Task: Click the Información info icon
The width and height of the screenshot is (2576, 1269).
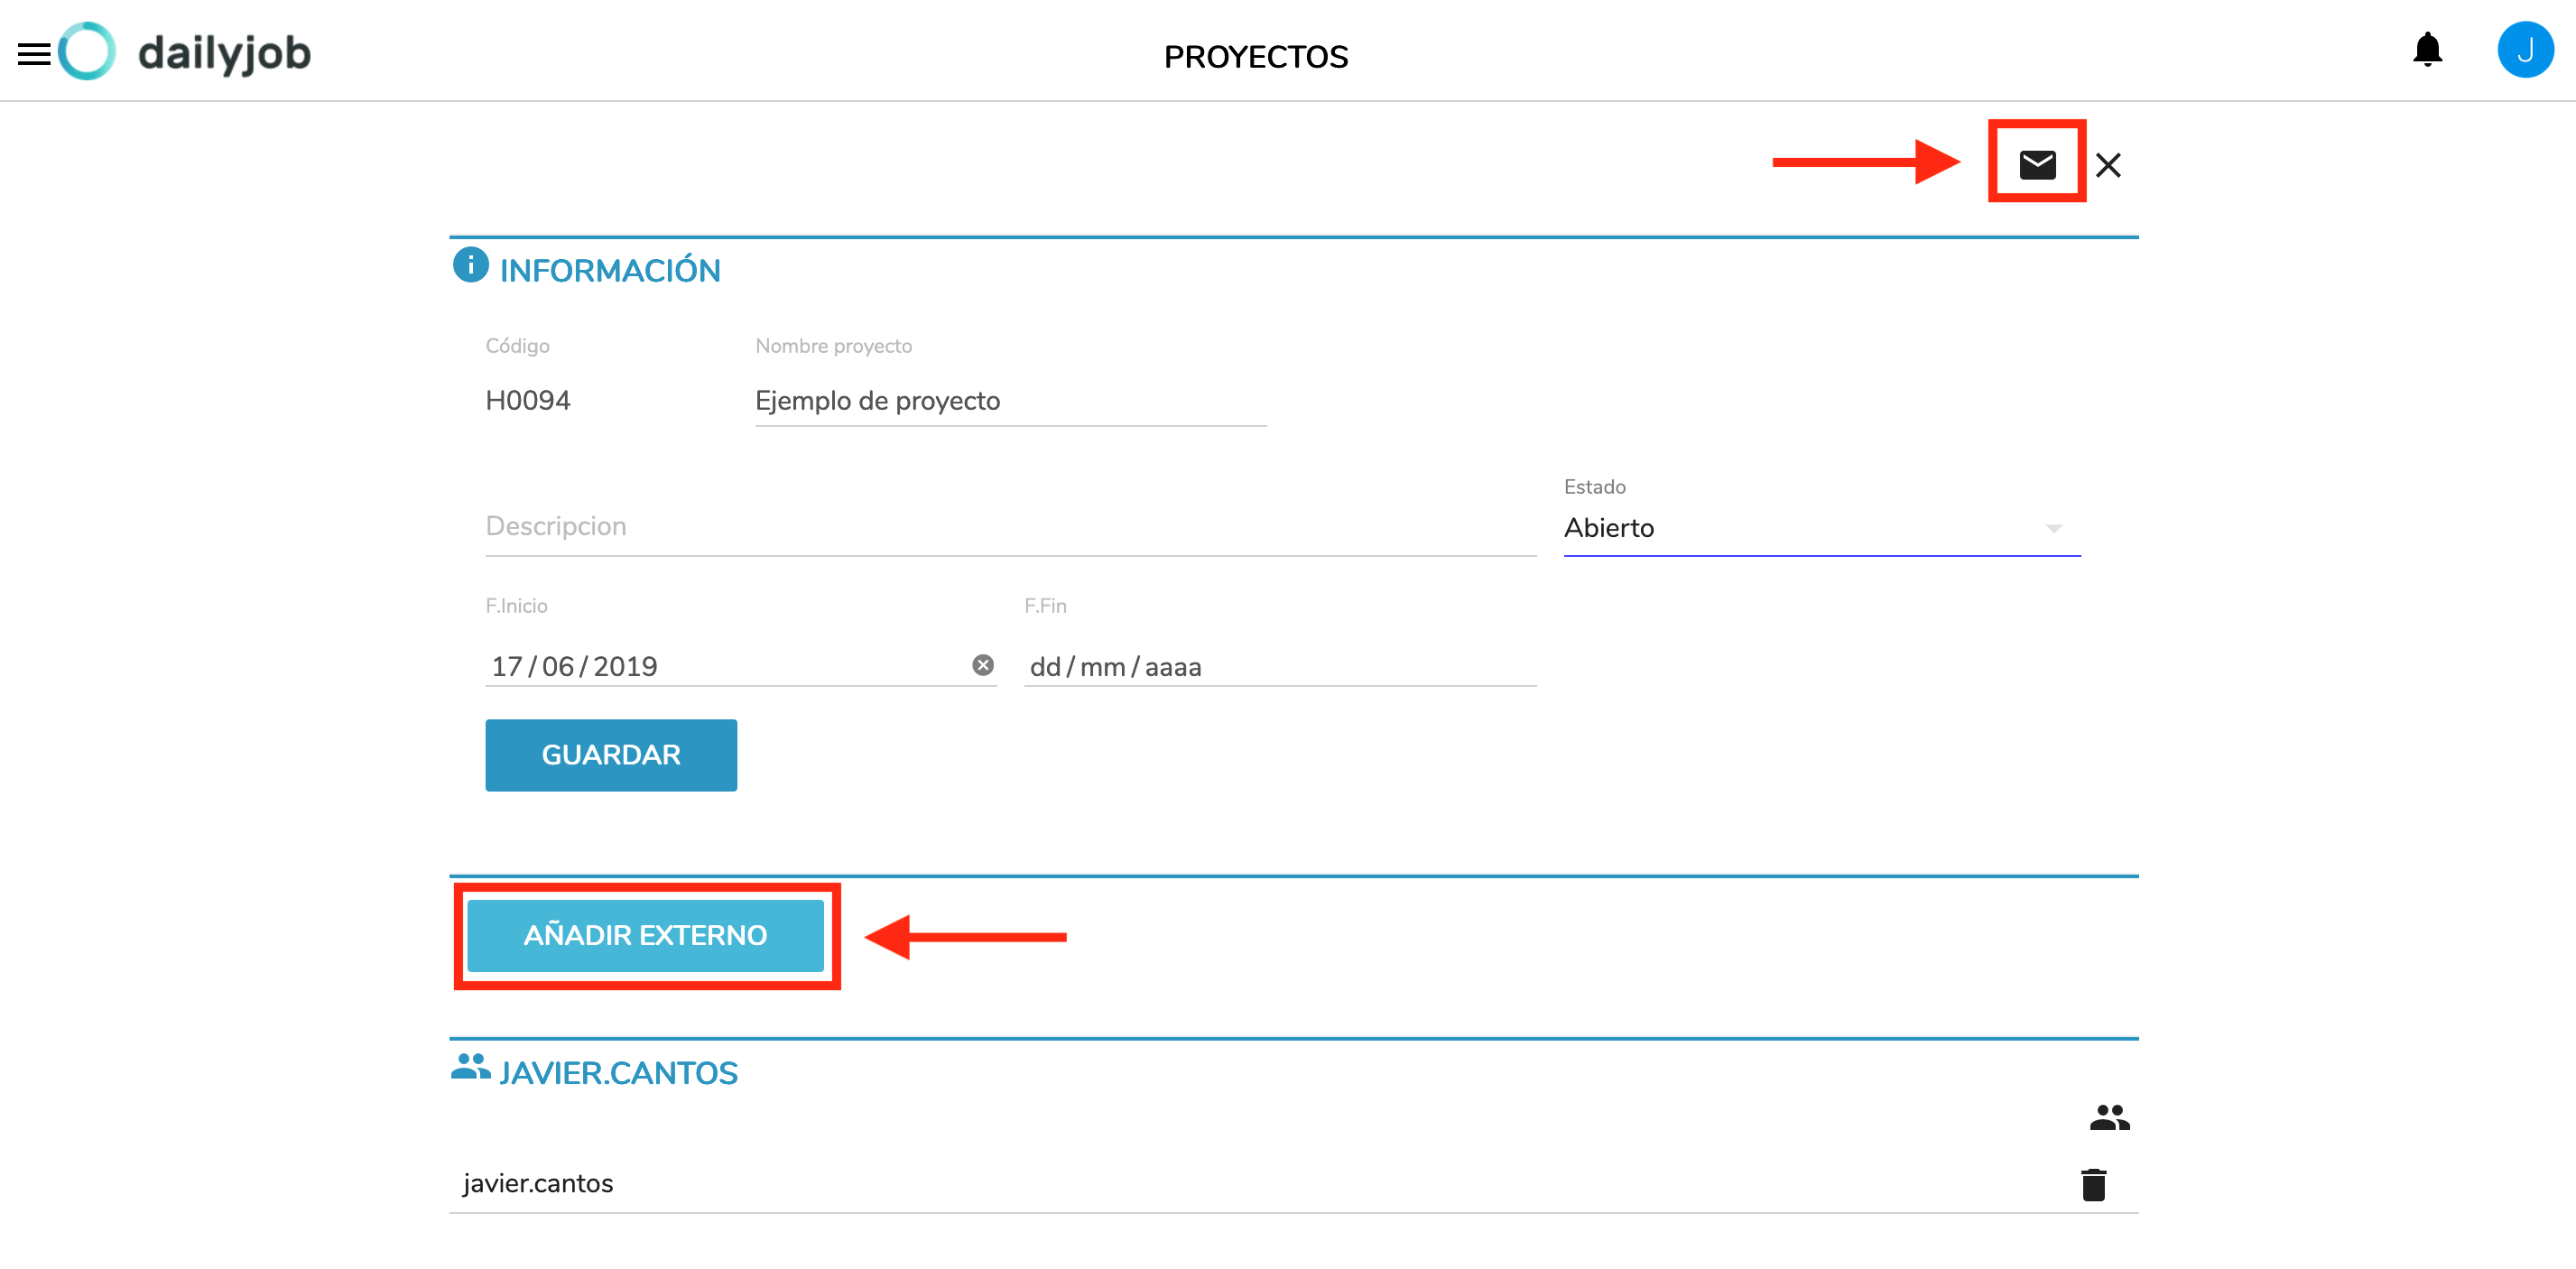Action: [x=471, y=266]
